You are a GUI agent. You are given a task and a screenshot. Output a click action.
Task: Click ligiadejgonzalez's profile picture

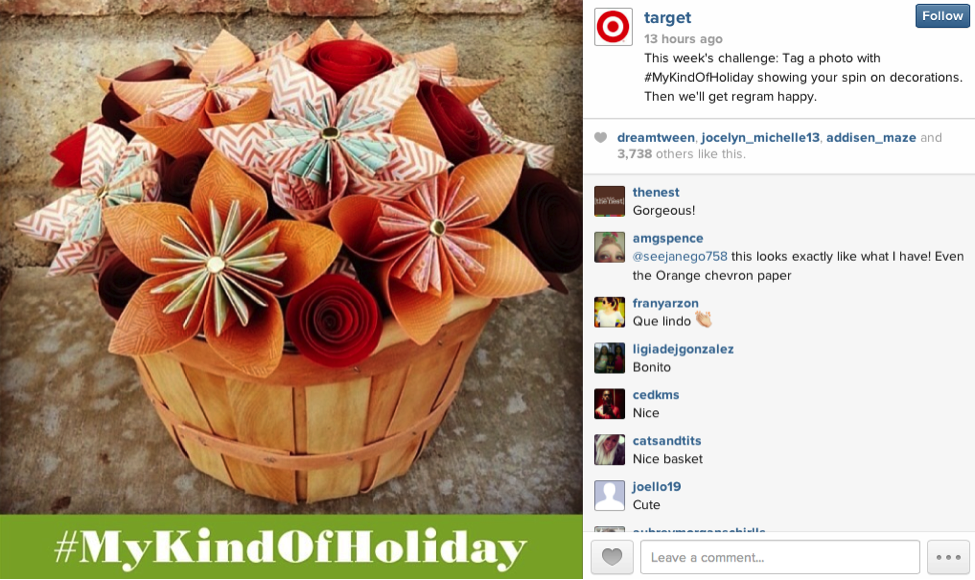click(x=609, y=358)
